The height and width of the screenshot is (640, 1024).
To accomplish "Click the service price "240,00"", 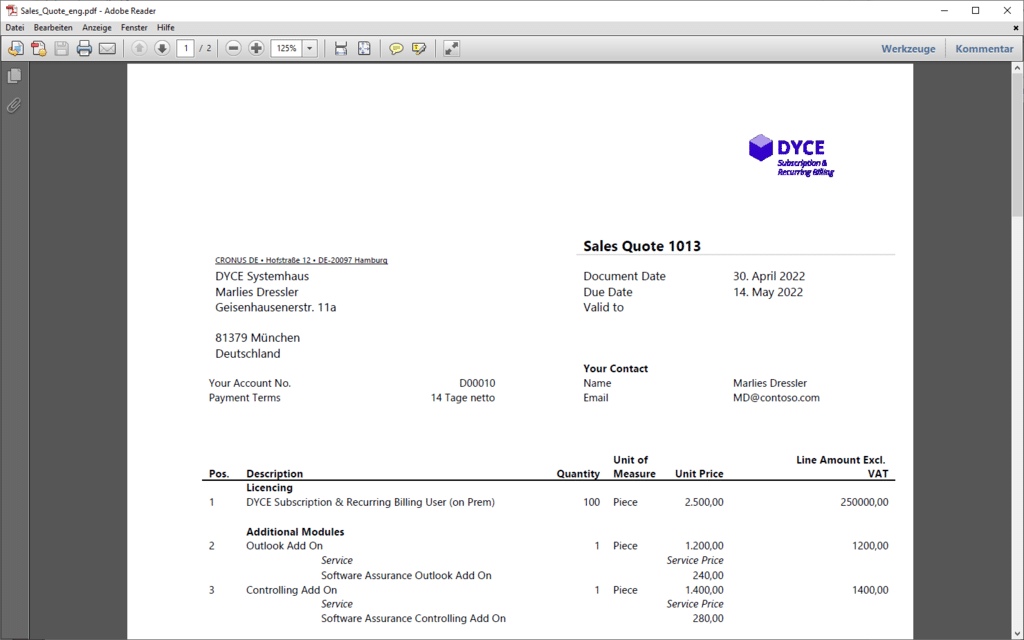I will point(708,575).
